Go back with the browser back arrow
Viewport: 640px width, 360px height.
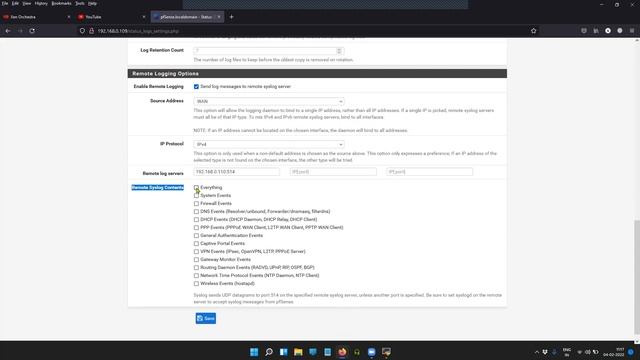click(x=8, y=31)
